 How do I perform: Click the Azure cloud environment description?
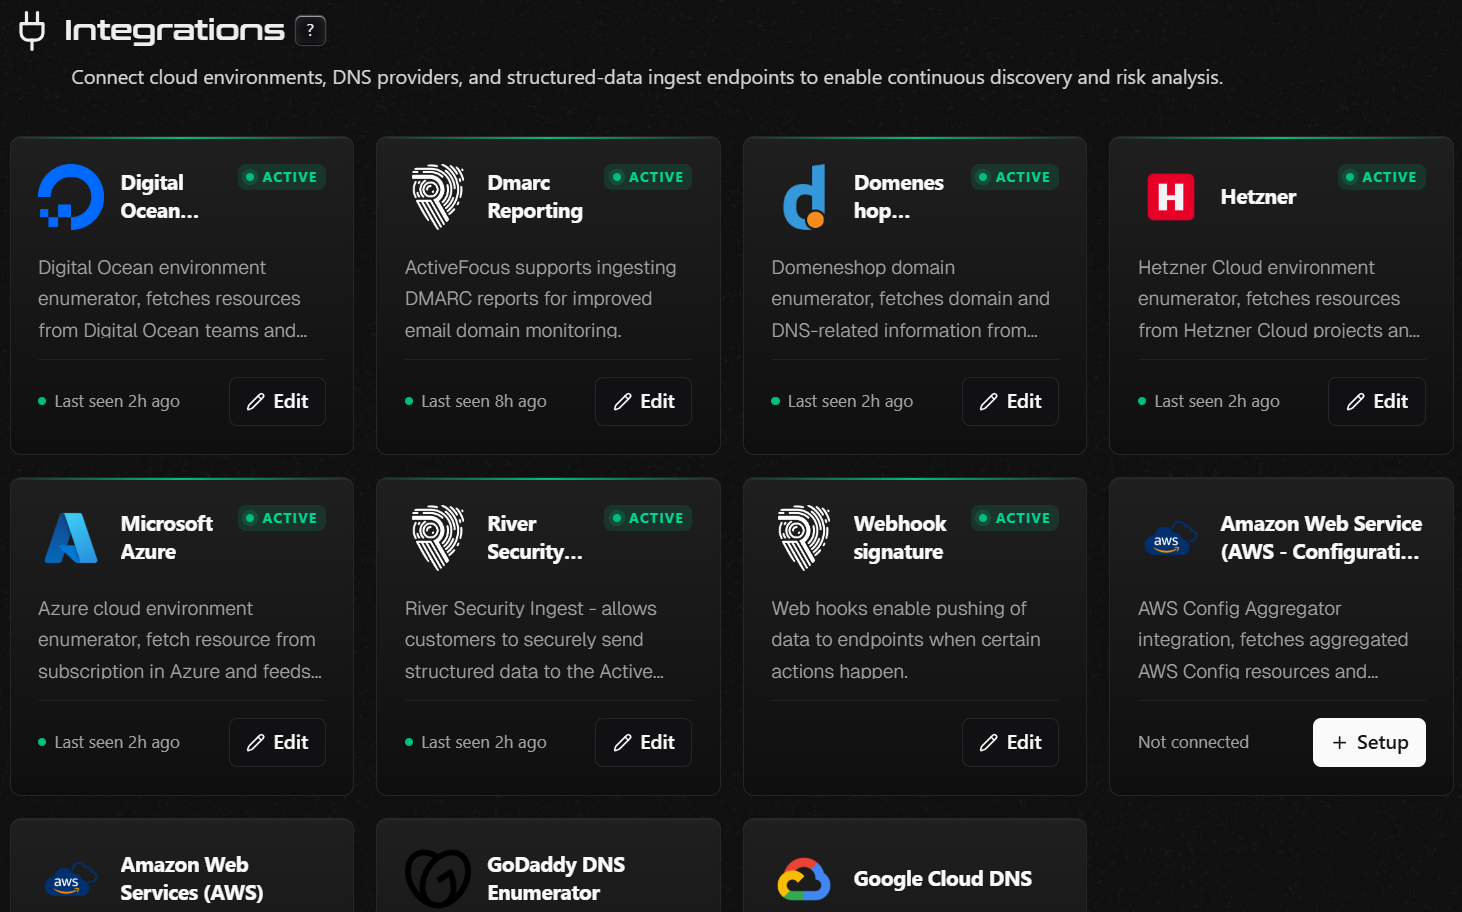180,640
